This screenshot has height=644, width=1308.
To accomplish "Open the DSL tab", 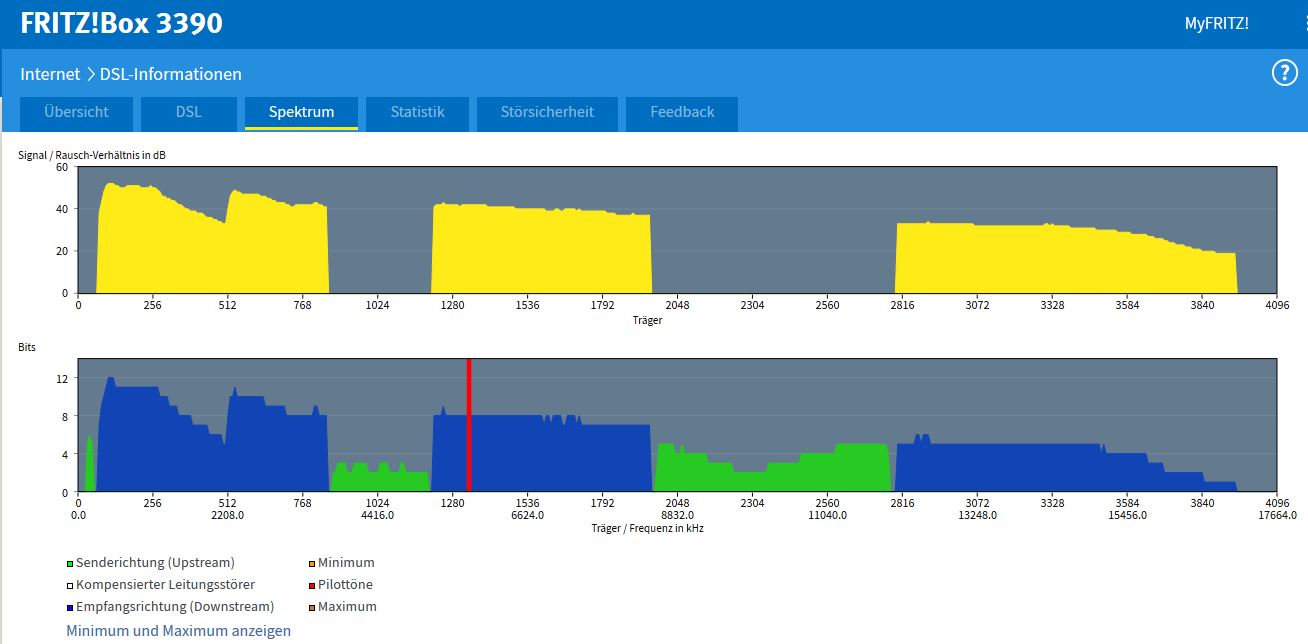I will pyautogui.click(x=188, y=113).
